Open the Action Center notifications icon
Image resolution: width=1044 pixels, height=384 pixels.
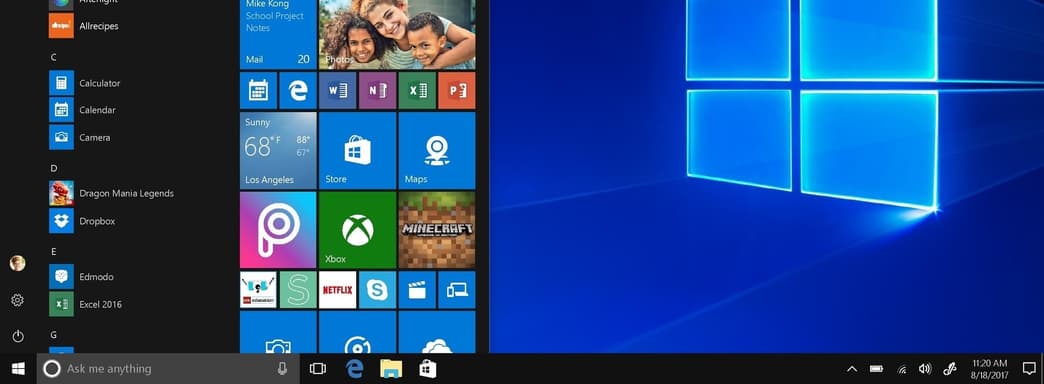point(1029,369)
